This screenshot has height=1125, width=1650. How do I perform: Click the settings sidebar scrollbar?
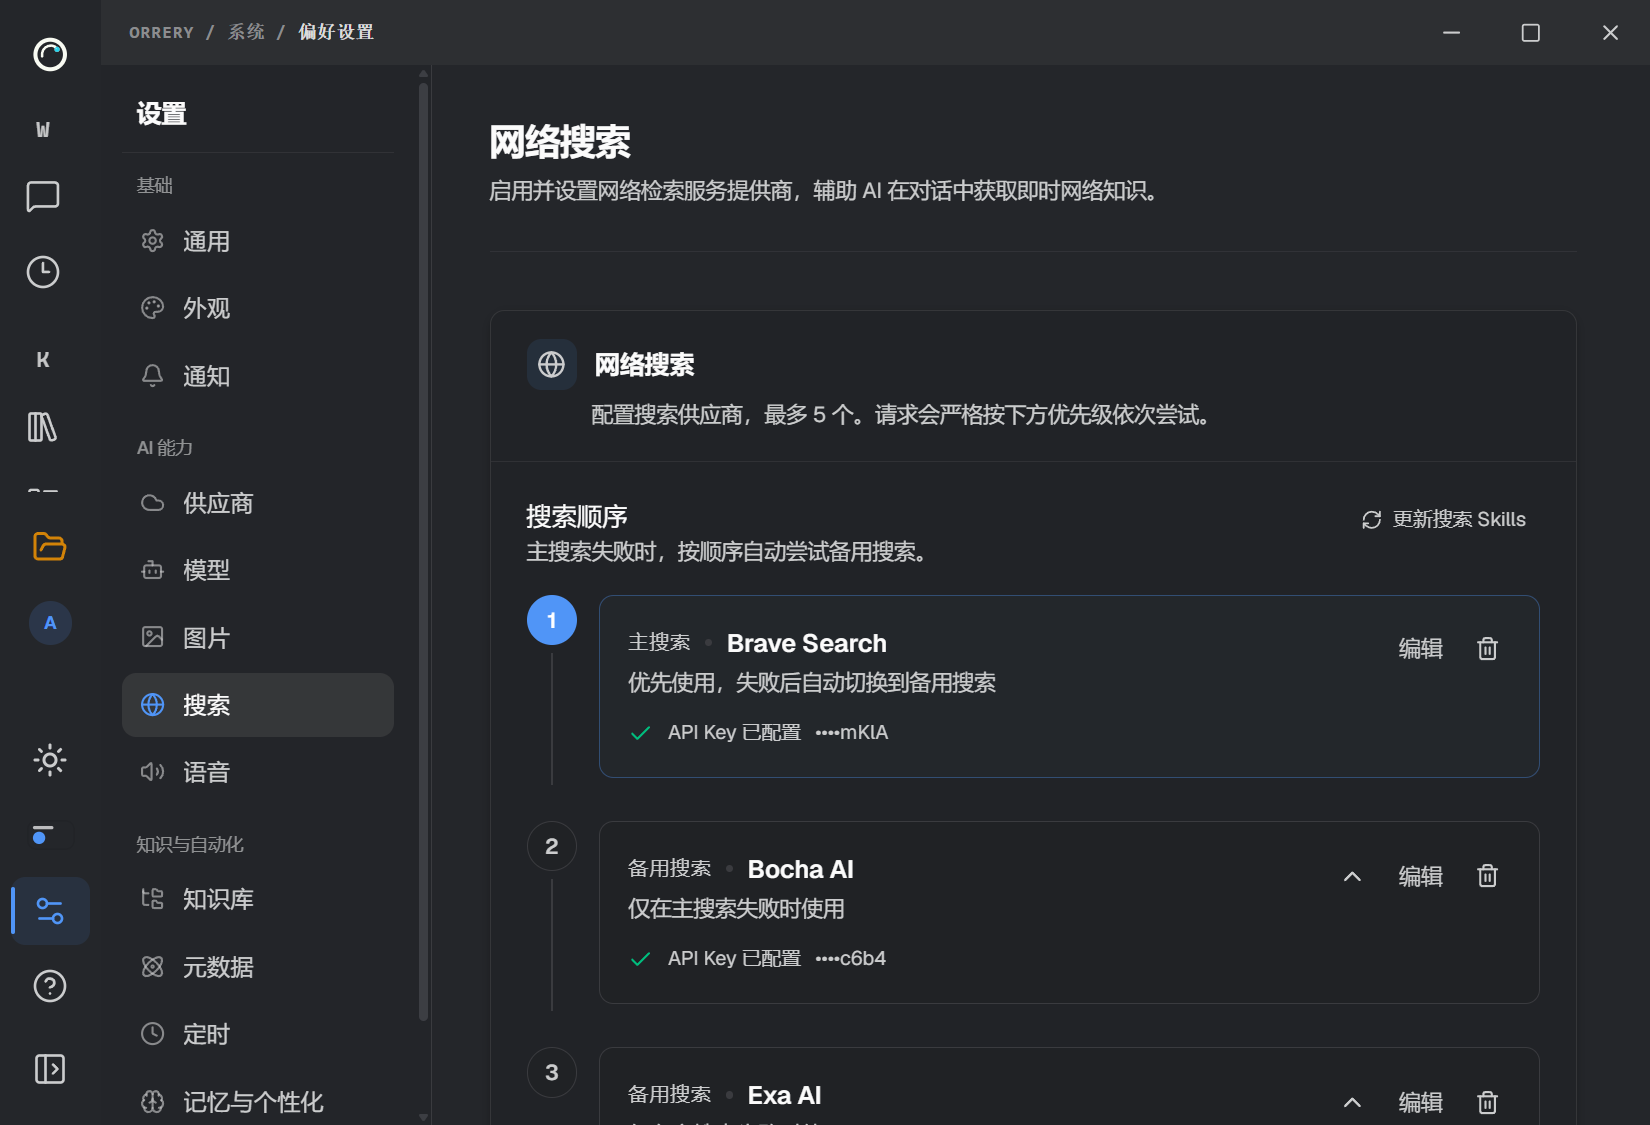tap(424, 550)
